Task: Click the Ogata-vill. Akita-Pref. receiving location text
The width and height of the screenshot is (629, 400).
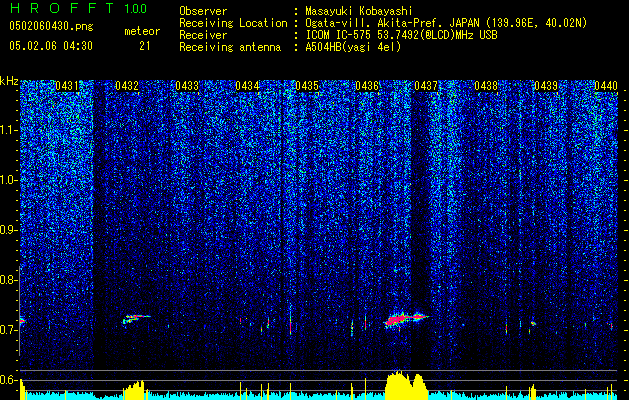Action: tap(446, 23)
